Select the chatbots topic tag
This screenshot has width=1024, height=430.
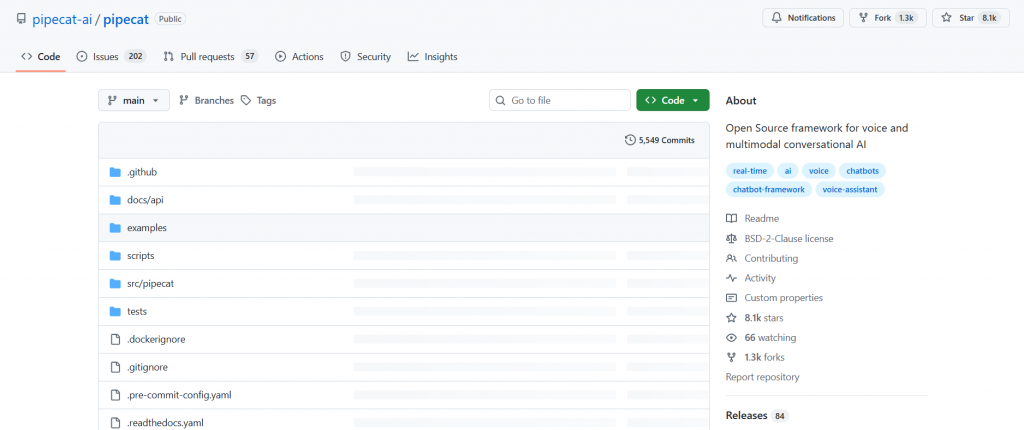click(862, 171)
